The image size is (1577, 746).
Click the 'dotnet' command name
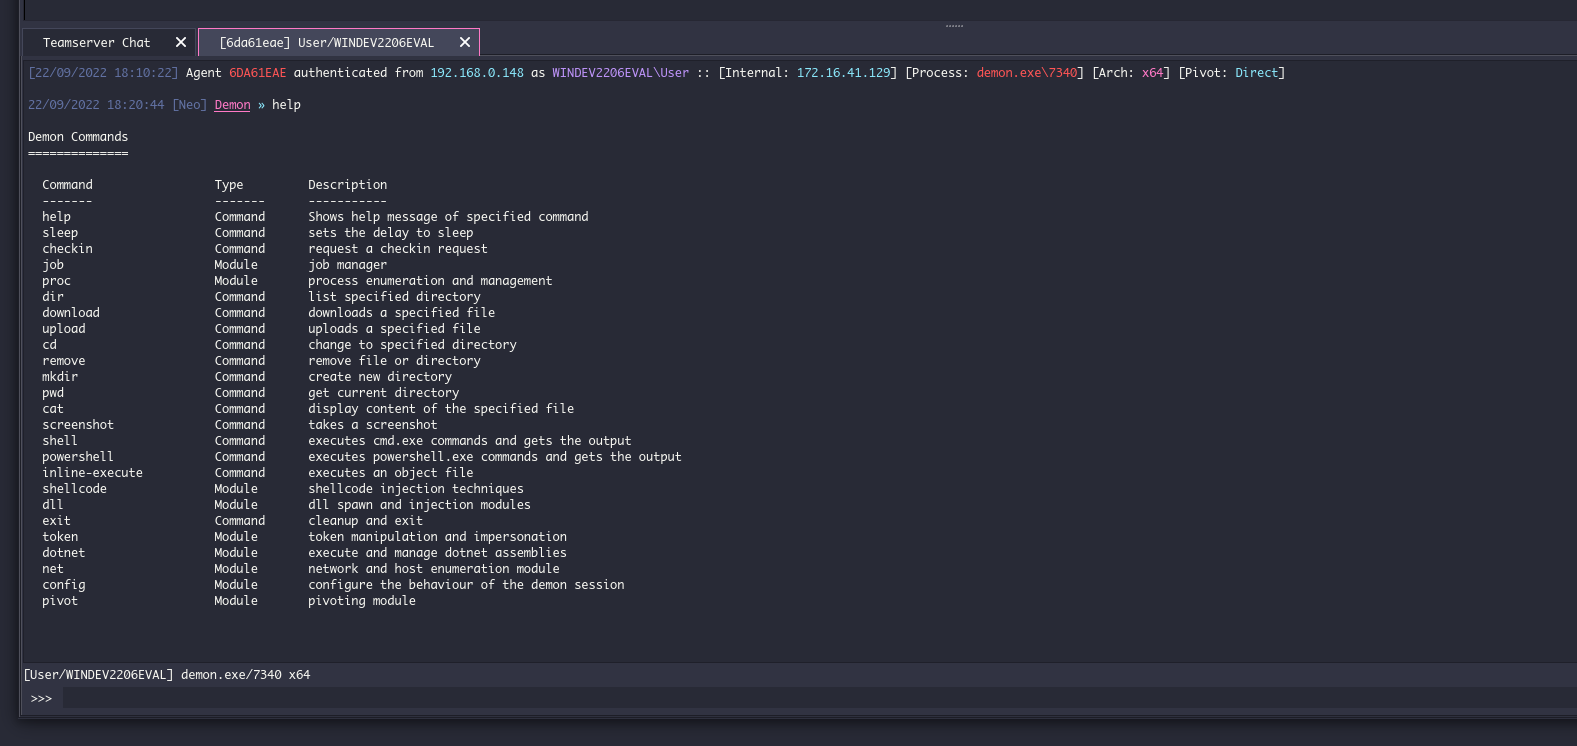pyautogui.click(x=64, y=552)
